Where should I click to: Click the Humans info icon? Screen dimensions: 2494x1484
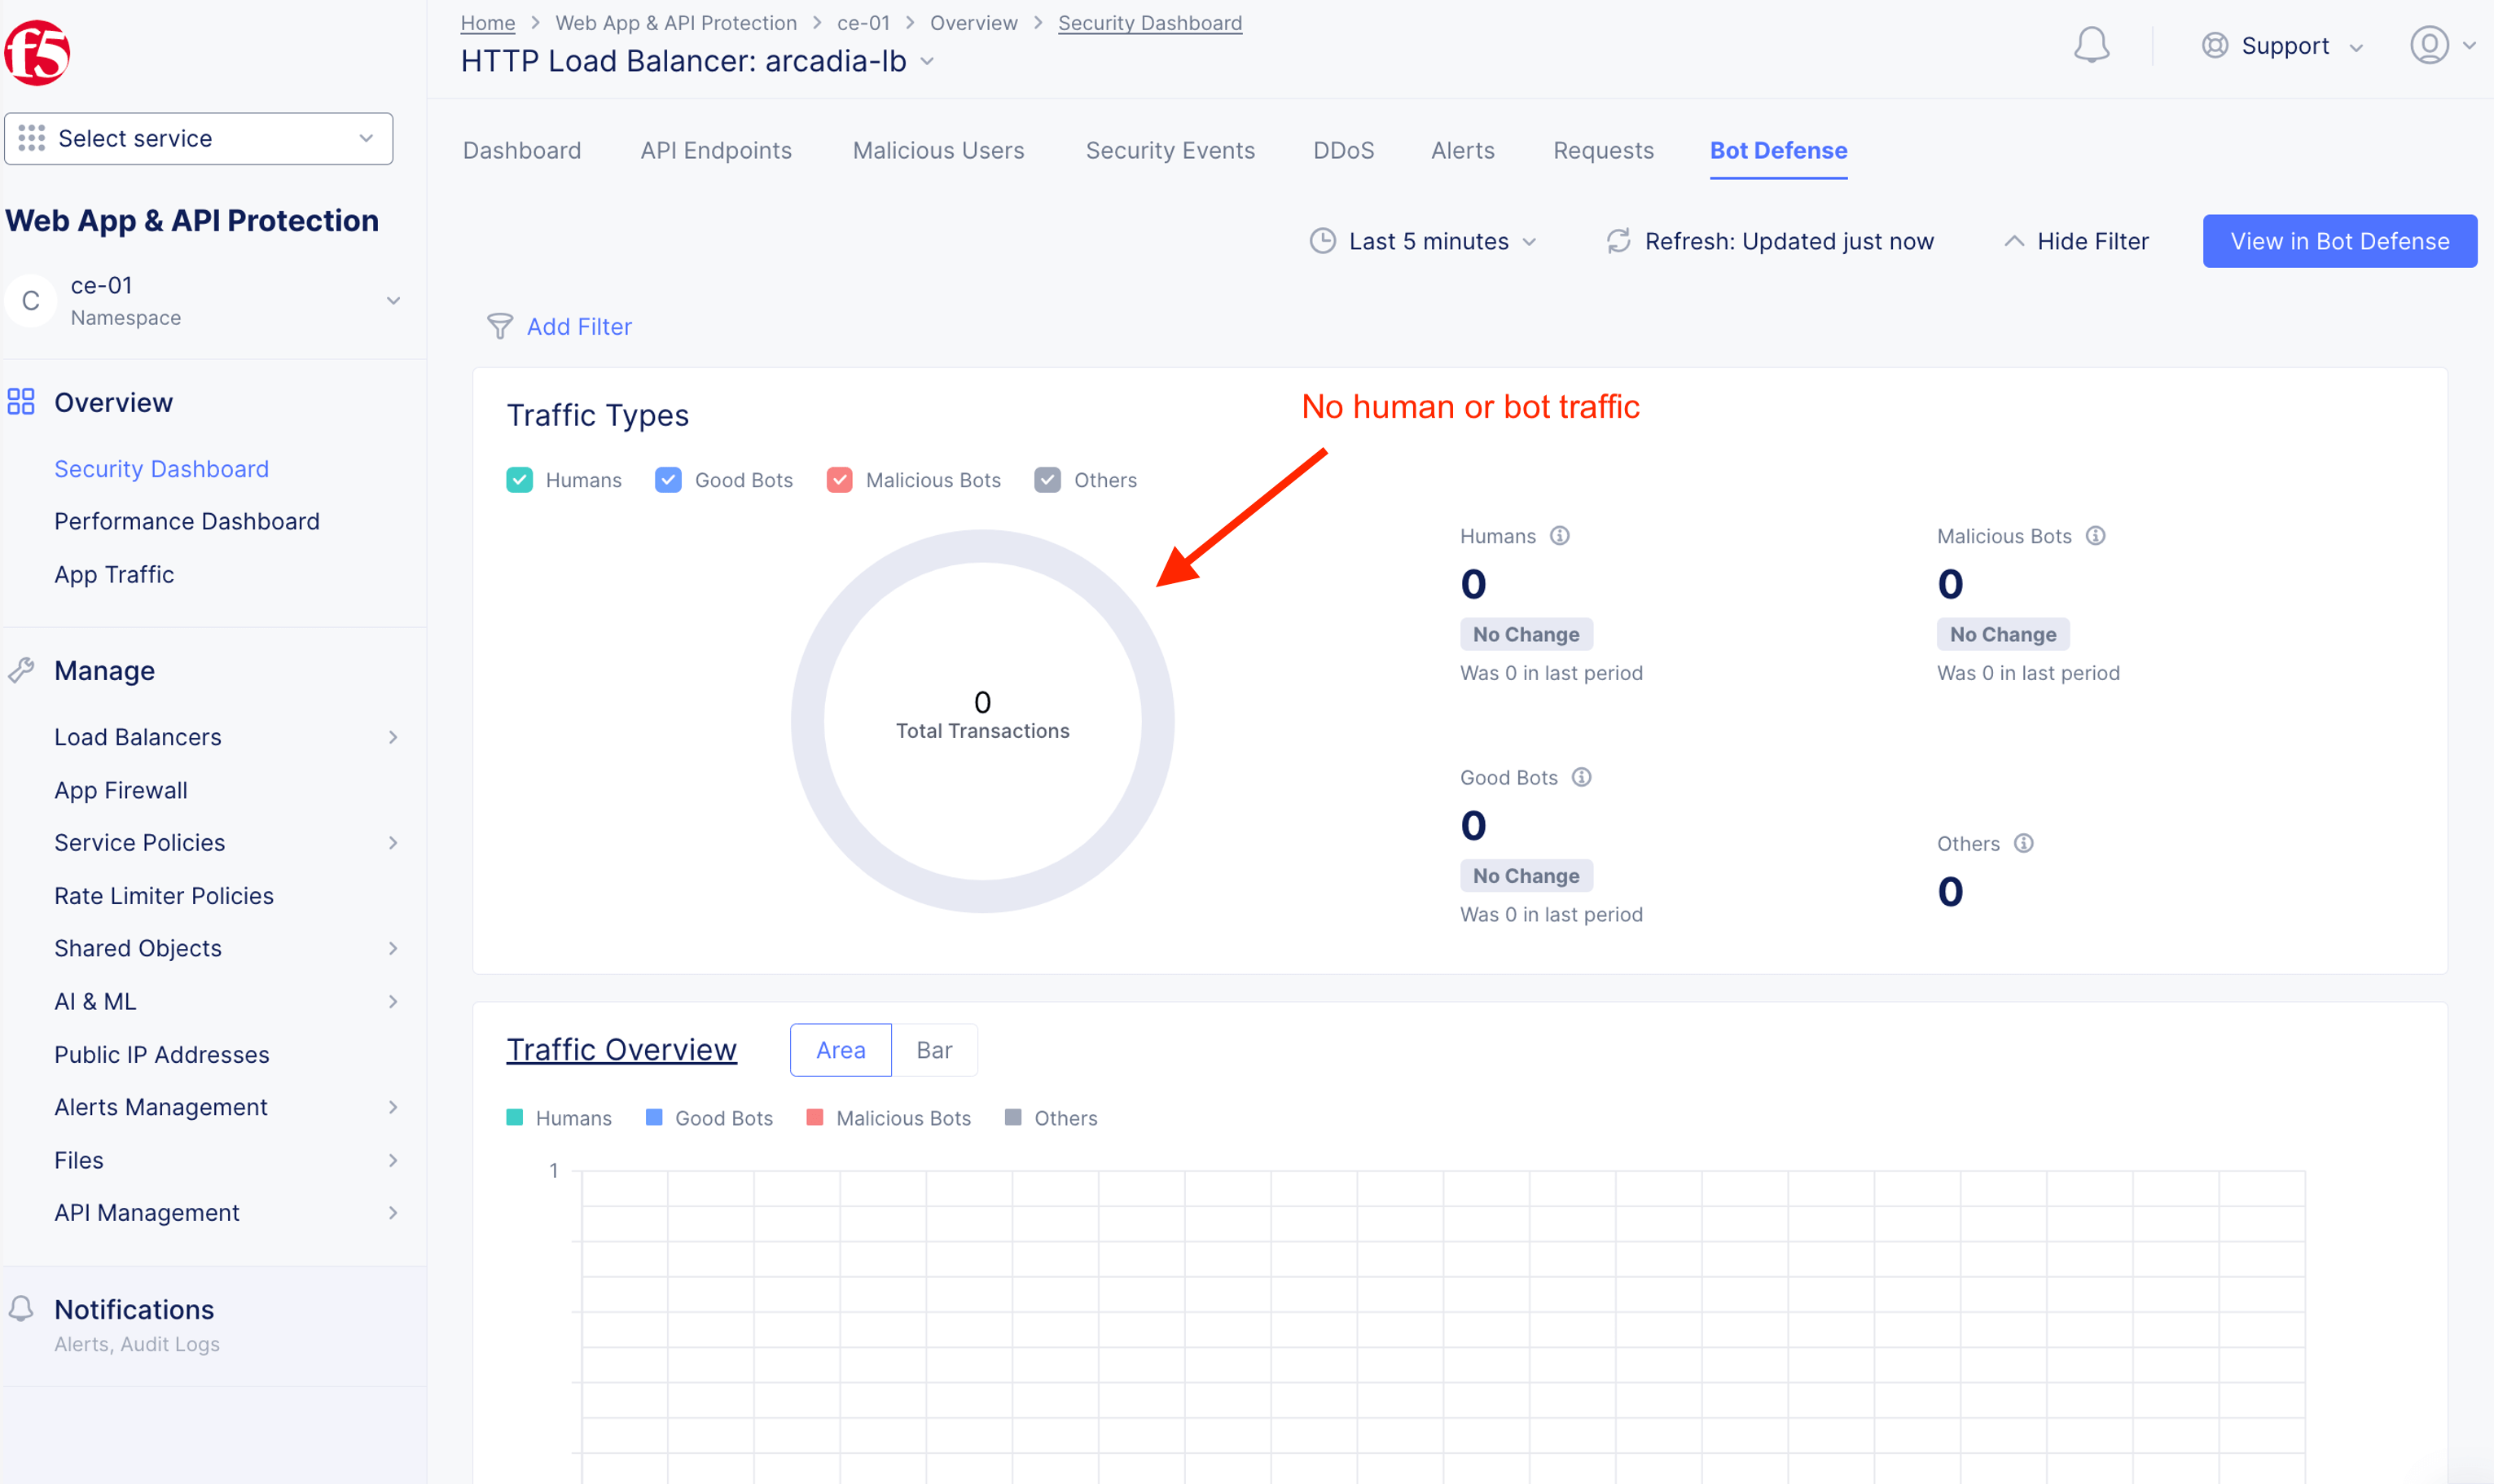point(1559,536)
